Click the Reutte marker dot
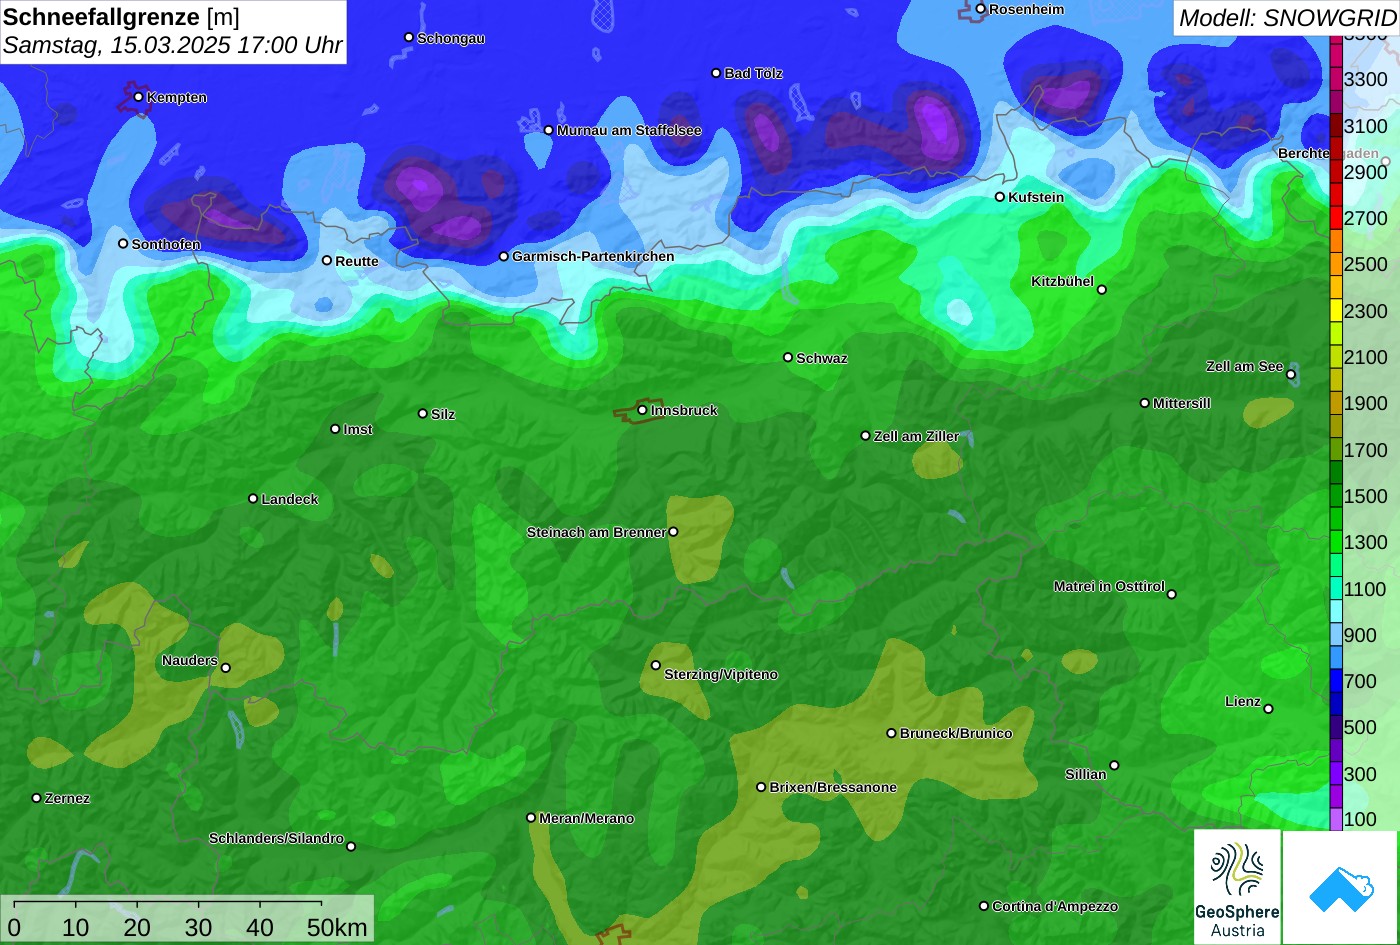1400x945 pixels. coord(326,260)
